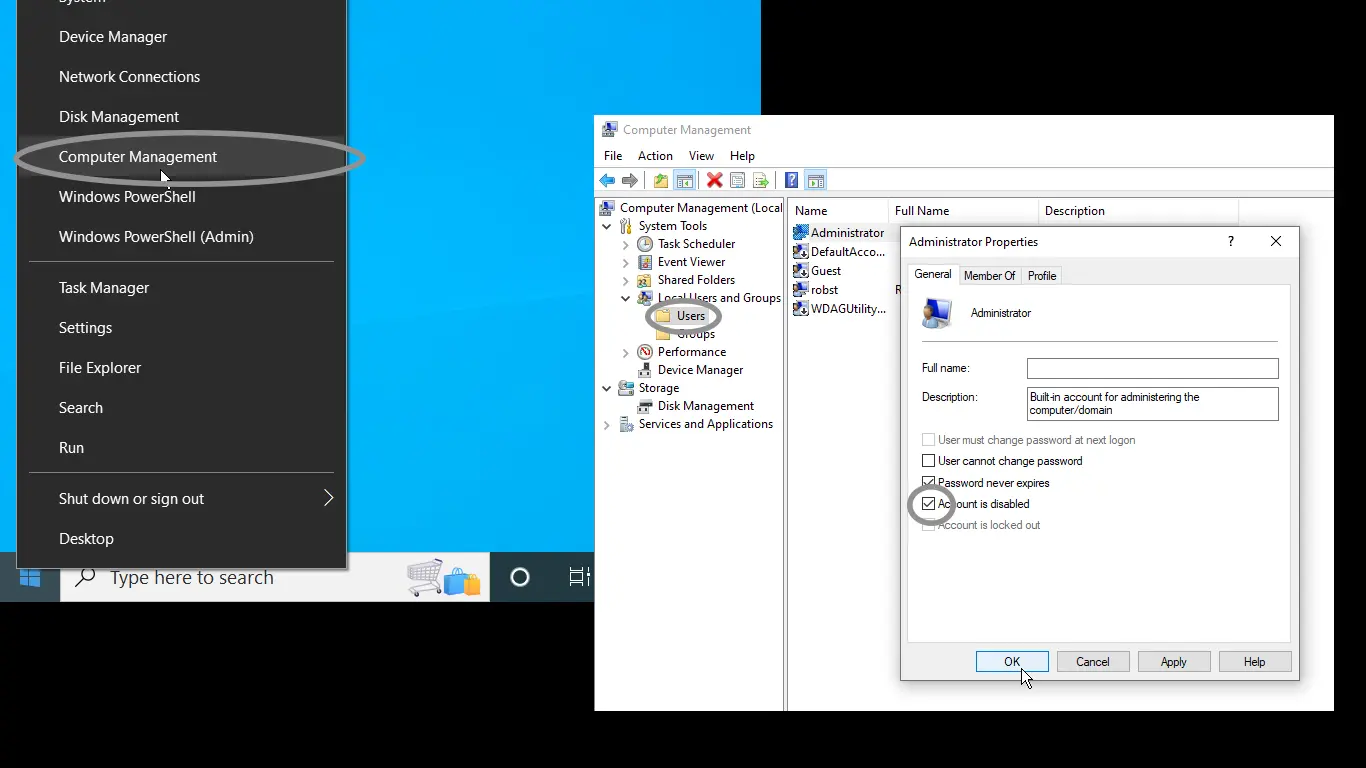Expand the Shared Folders tree node arrow
Screen dimensions: 1366x768
click(x=626, y=280)
